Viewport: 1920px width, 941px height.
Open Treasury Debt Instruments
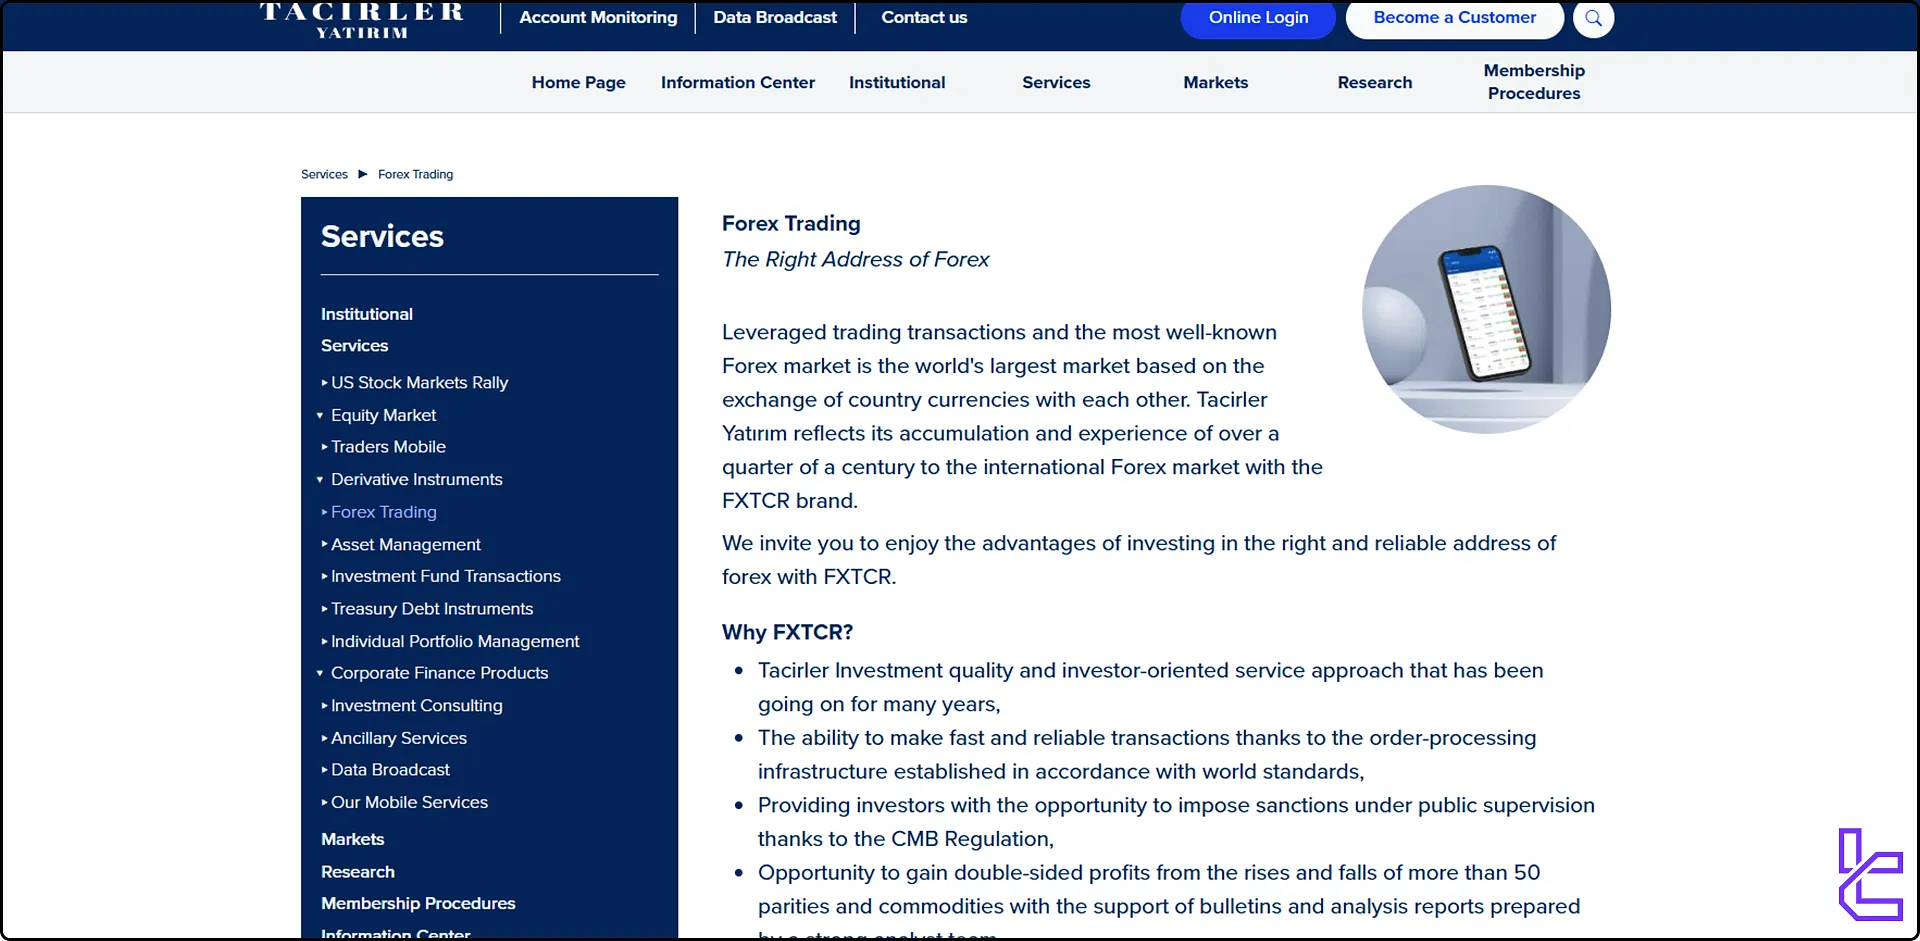tap(432, 609)
